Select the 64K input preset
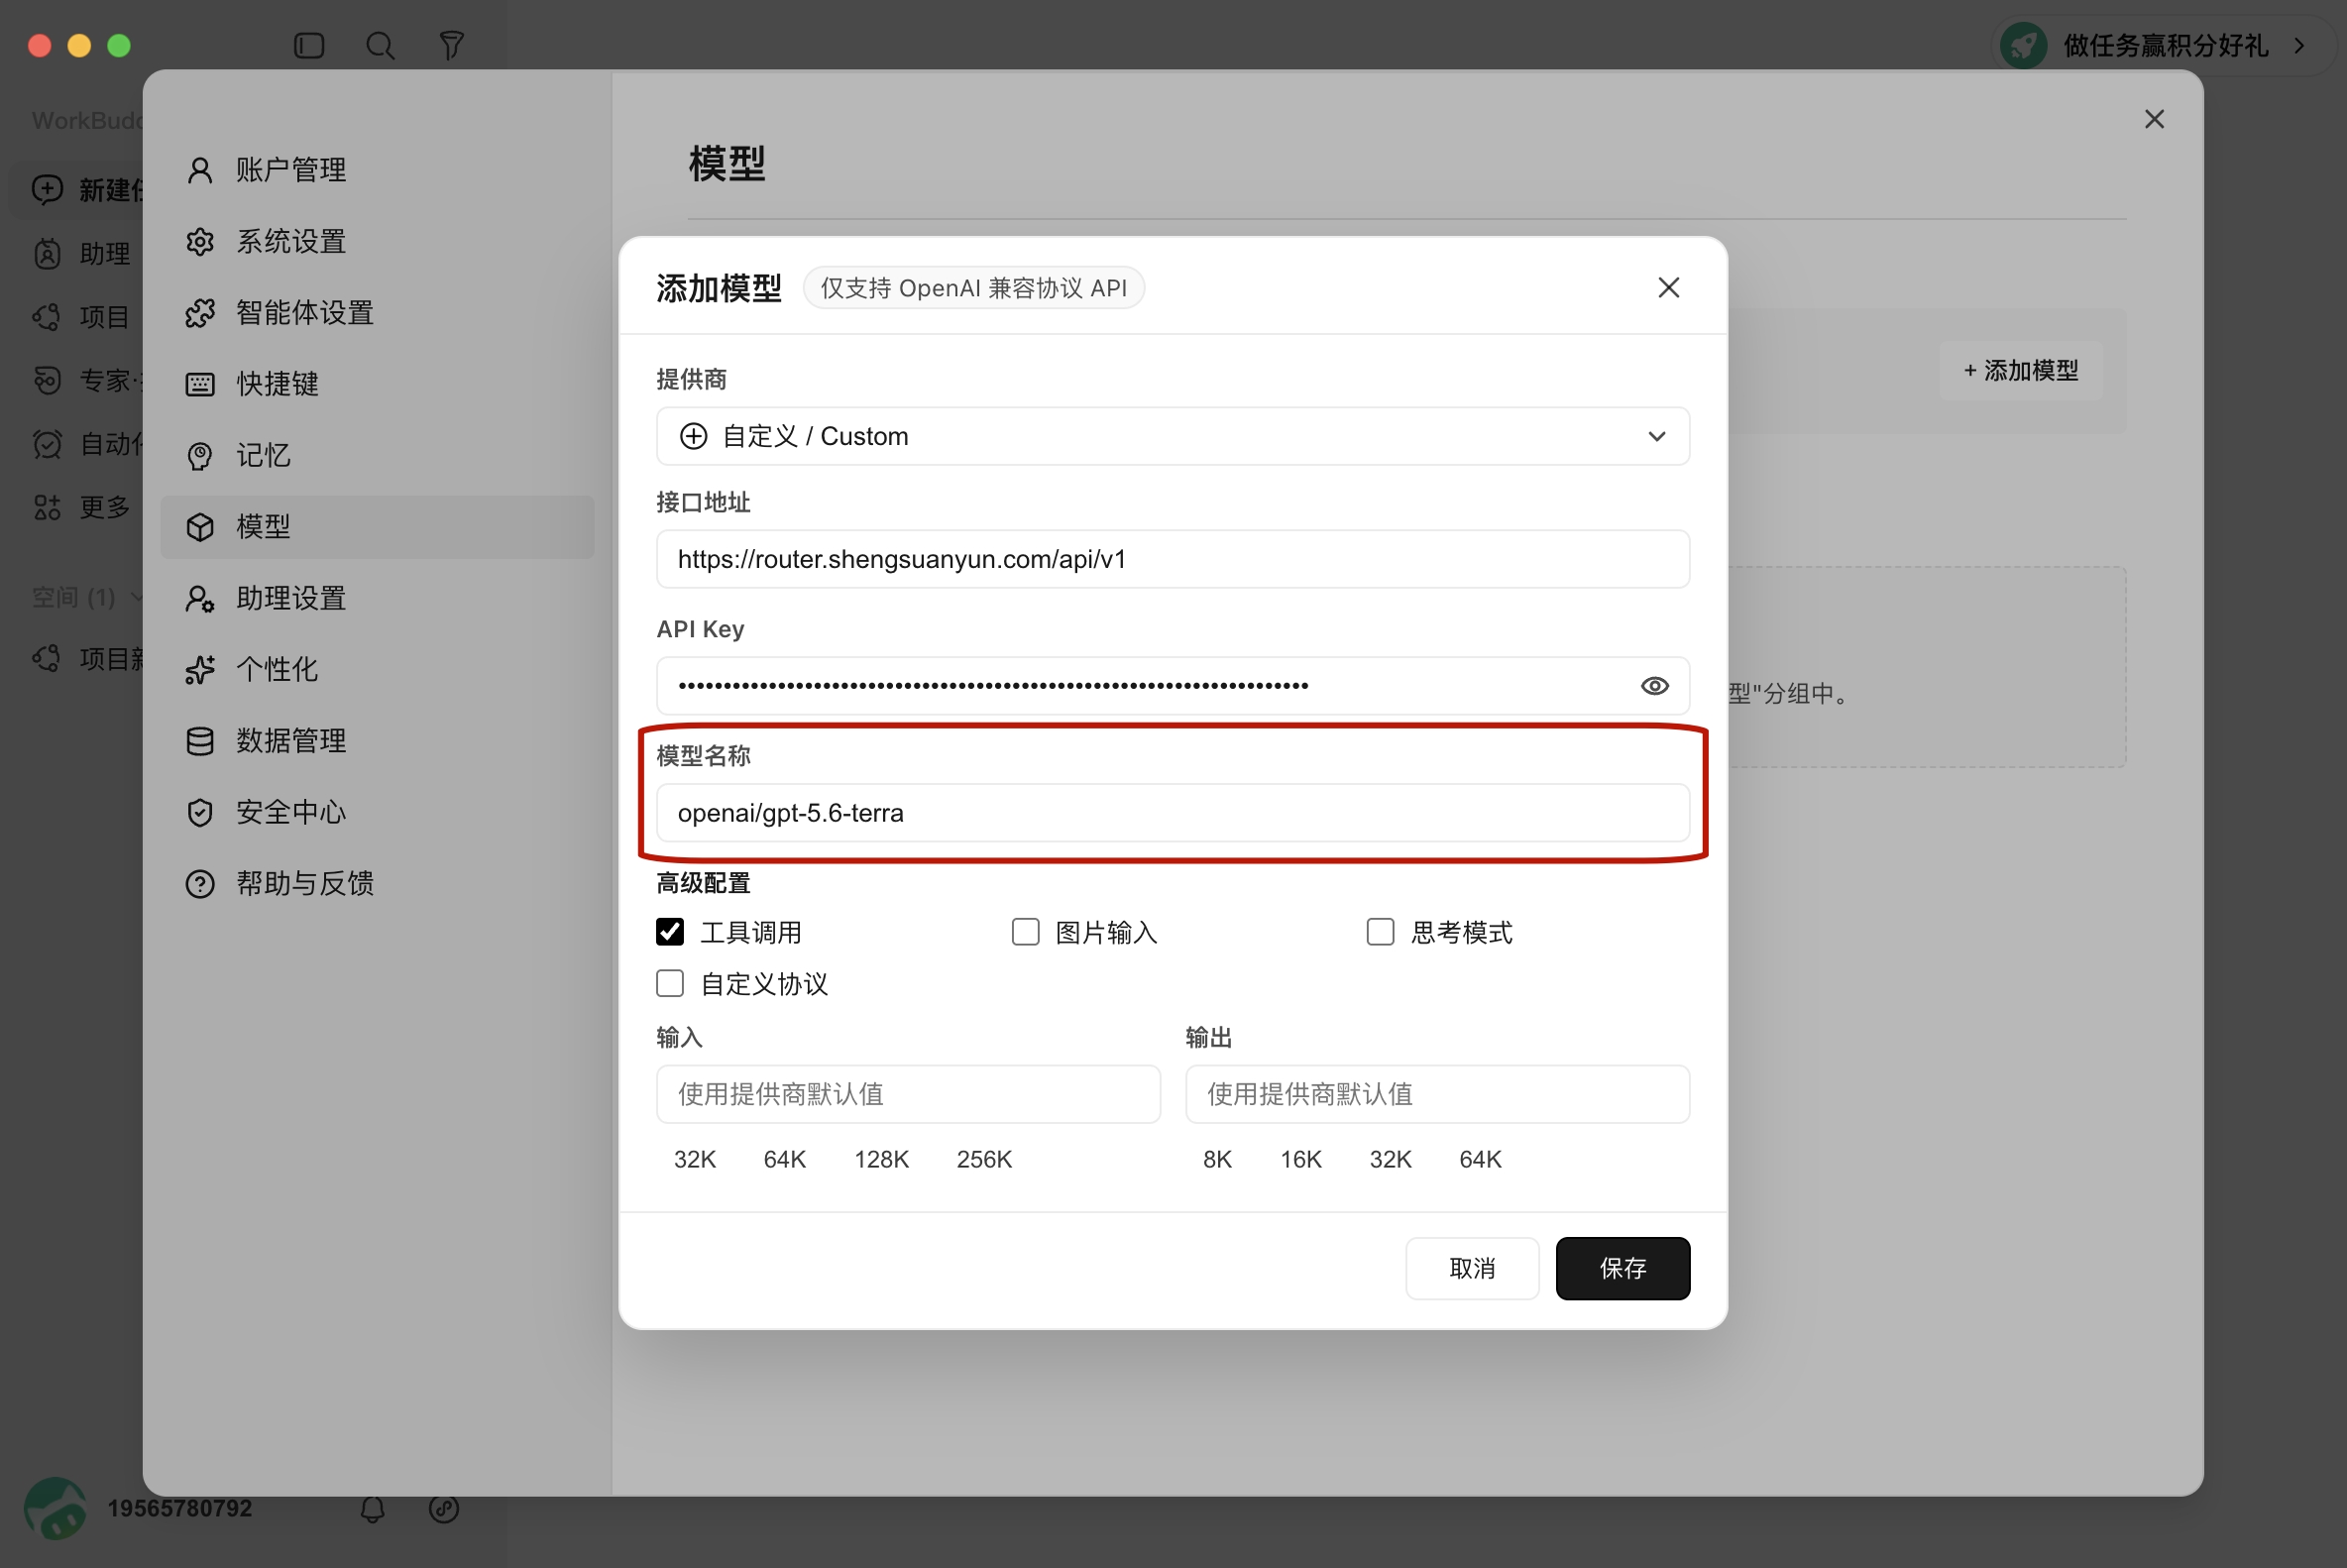Image resolution: width=2347 pixels, height=1568 pixels. [785, 1160]
